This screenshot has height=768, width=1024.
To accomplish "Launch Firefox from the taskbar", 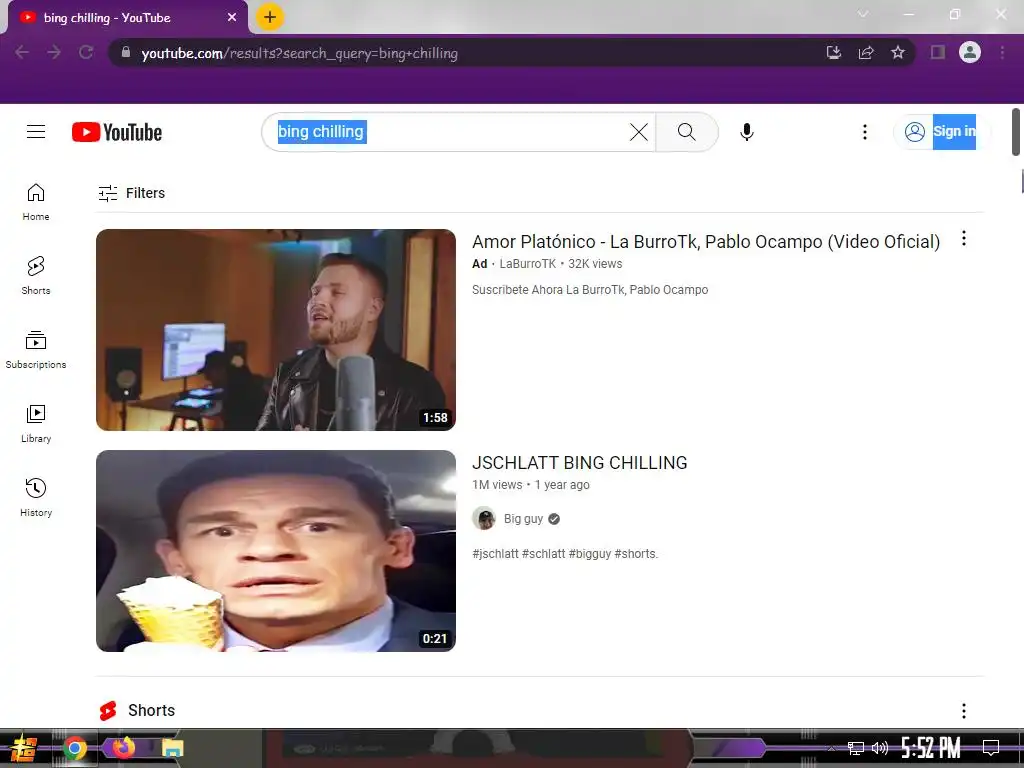I will (x=123, y=747).
